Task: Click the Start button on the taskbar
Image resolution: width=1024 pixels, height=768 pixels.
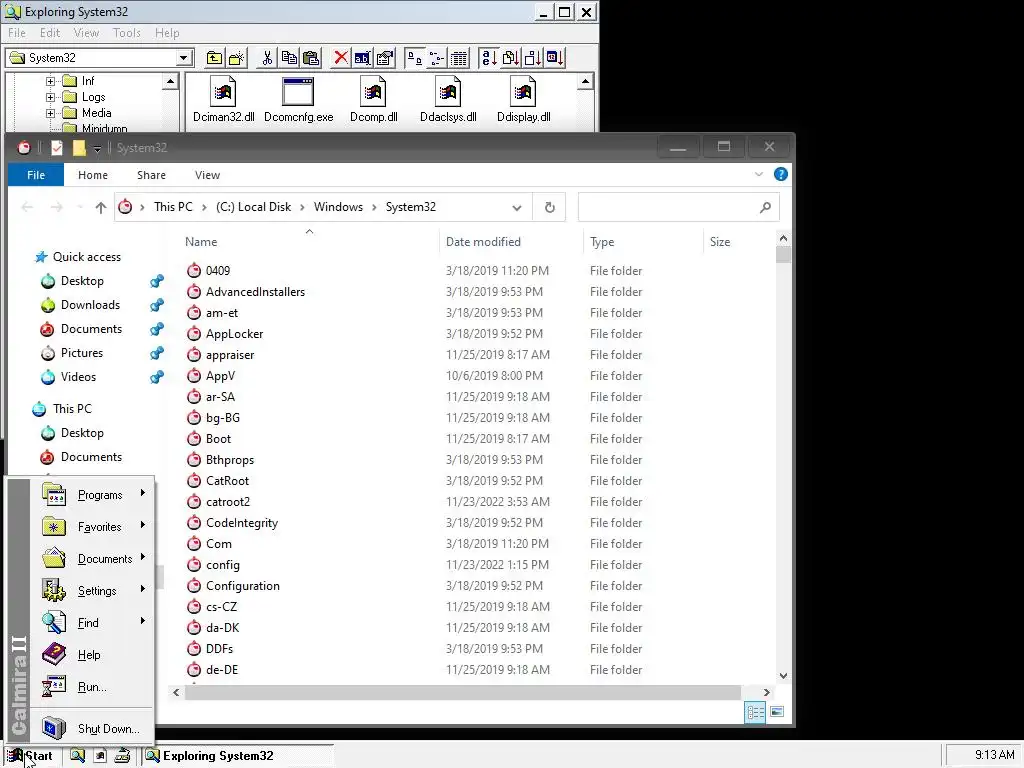Action: click(30, 756)
